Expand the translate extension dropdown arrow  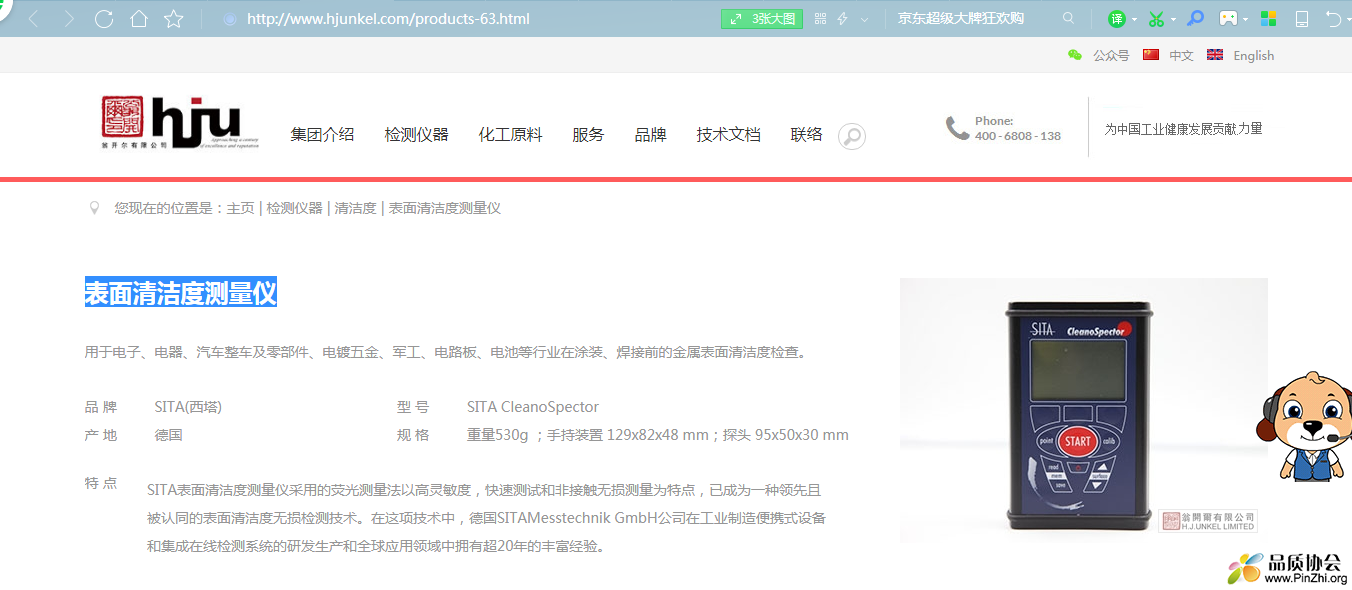(x=1134, y=20)
